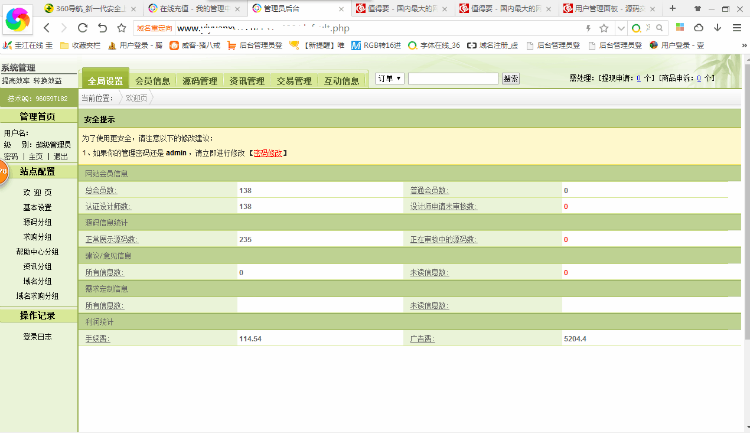Viewport: 750px width, 433px height.
Task: Click the magnifier search icon in toolbar
Action: (x=659, y=28)
